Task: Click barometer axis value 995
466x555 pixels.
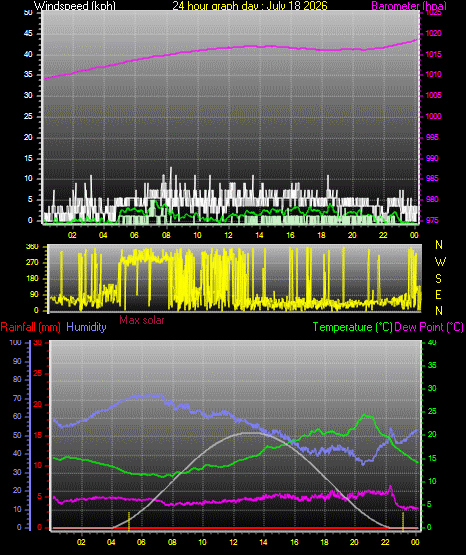Action: coord(432,137)
